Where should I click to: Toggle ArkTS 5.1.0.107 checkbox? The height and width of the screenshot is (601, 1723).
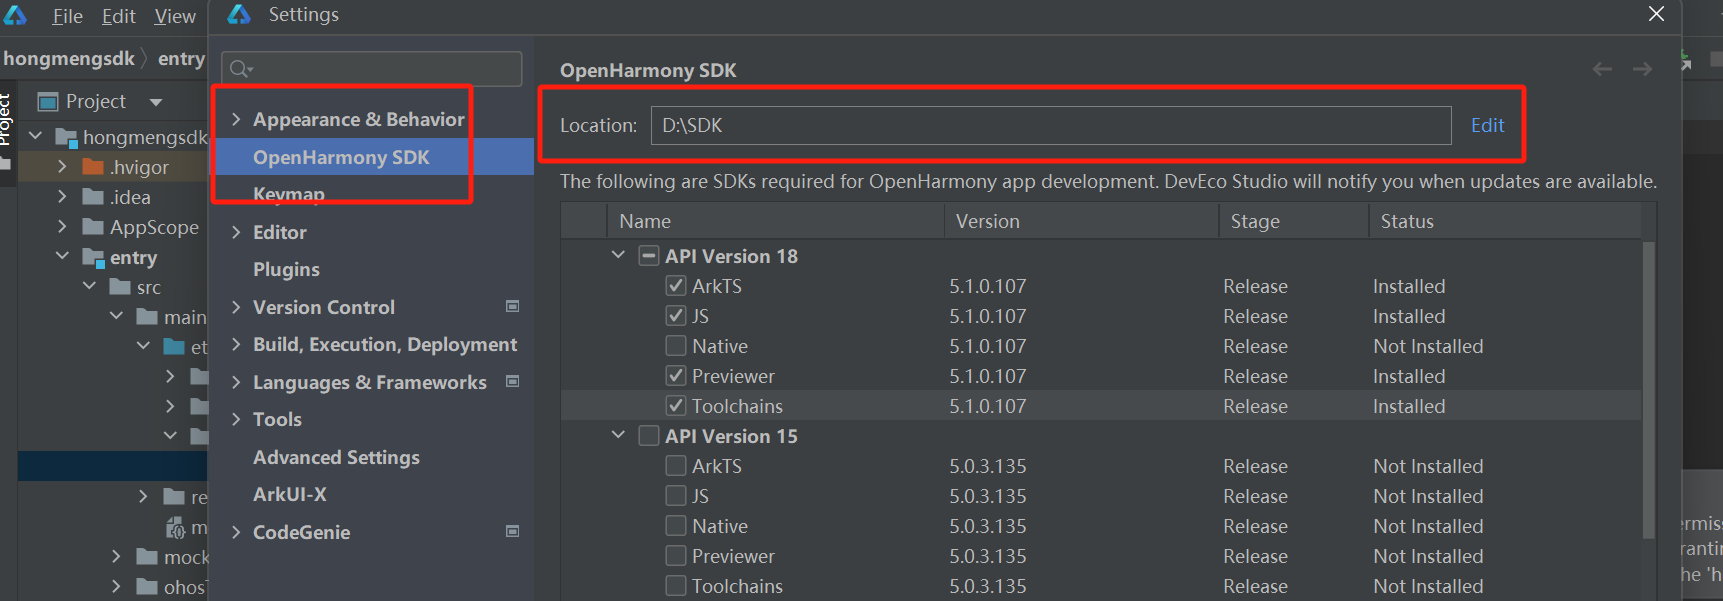pos(676,286)
